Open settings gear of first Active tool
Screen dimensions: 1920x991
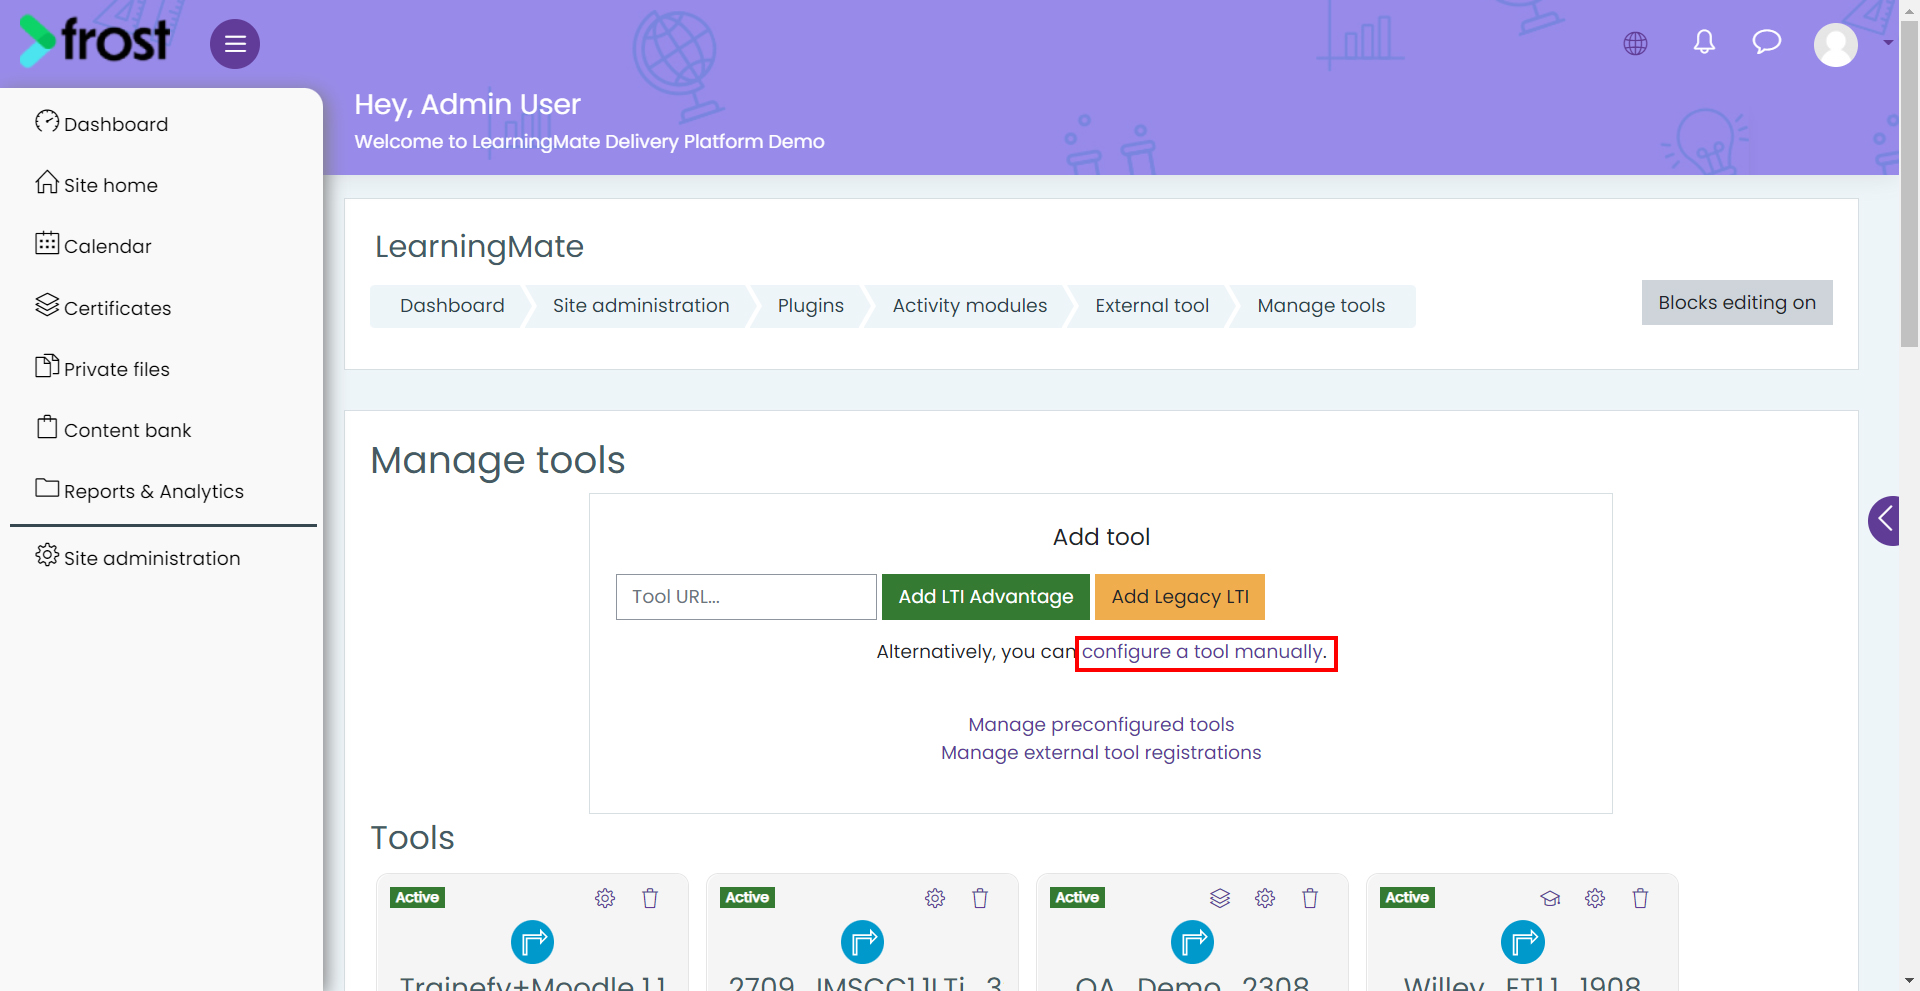605,898
